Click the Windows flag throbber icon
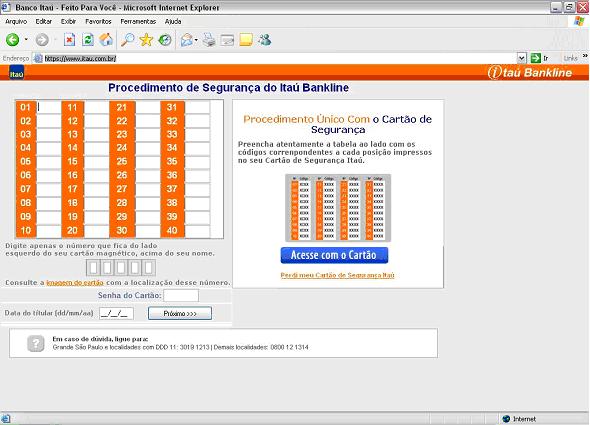This screenshot has width=590, height=425. tap(579, 21)
